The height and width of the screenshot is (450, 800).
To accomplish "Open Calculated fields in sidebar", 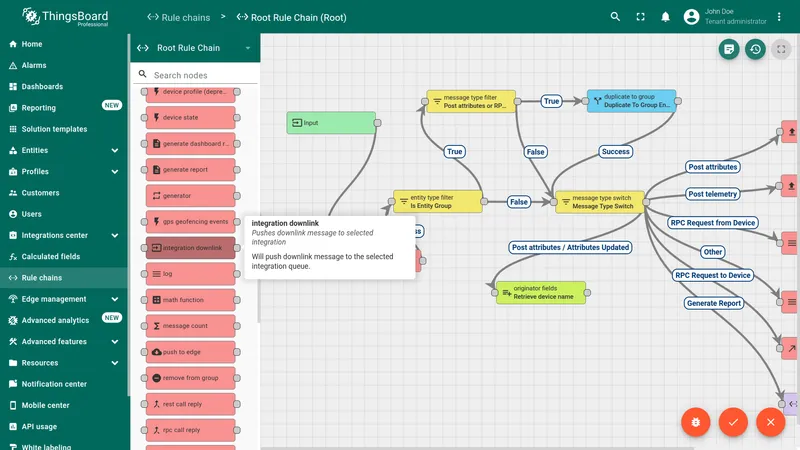I will pos(64,257).
